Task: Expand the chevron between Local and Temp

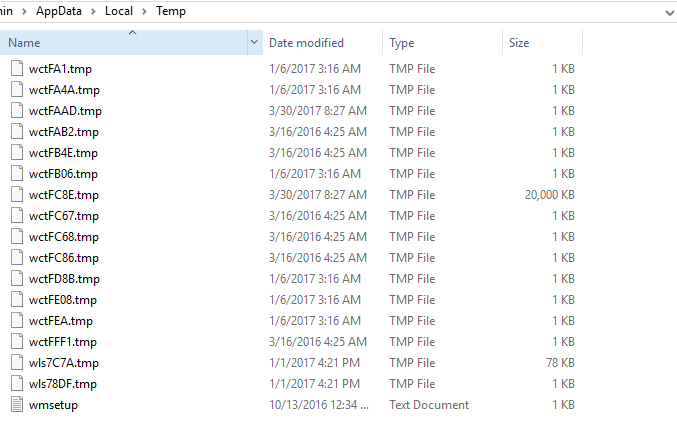Action: (144, 12)
